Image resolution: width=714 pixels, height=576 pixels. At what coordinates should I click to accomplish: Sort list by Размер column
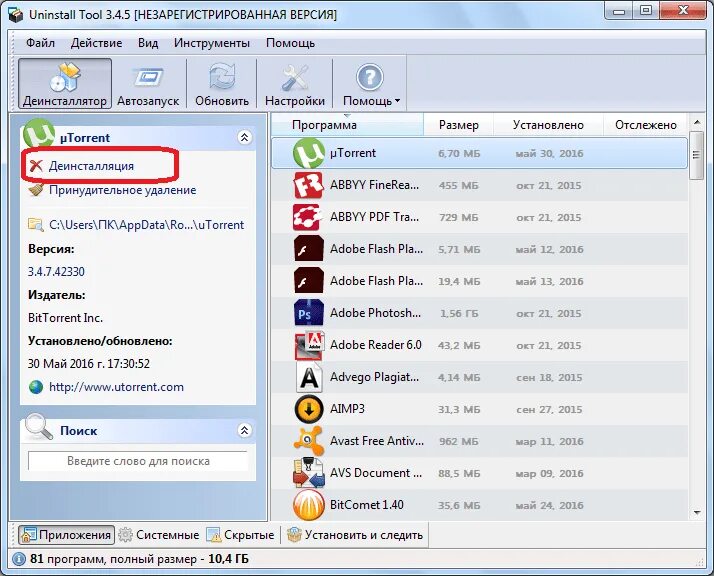tap(459, 125)
